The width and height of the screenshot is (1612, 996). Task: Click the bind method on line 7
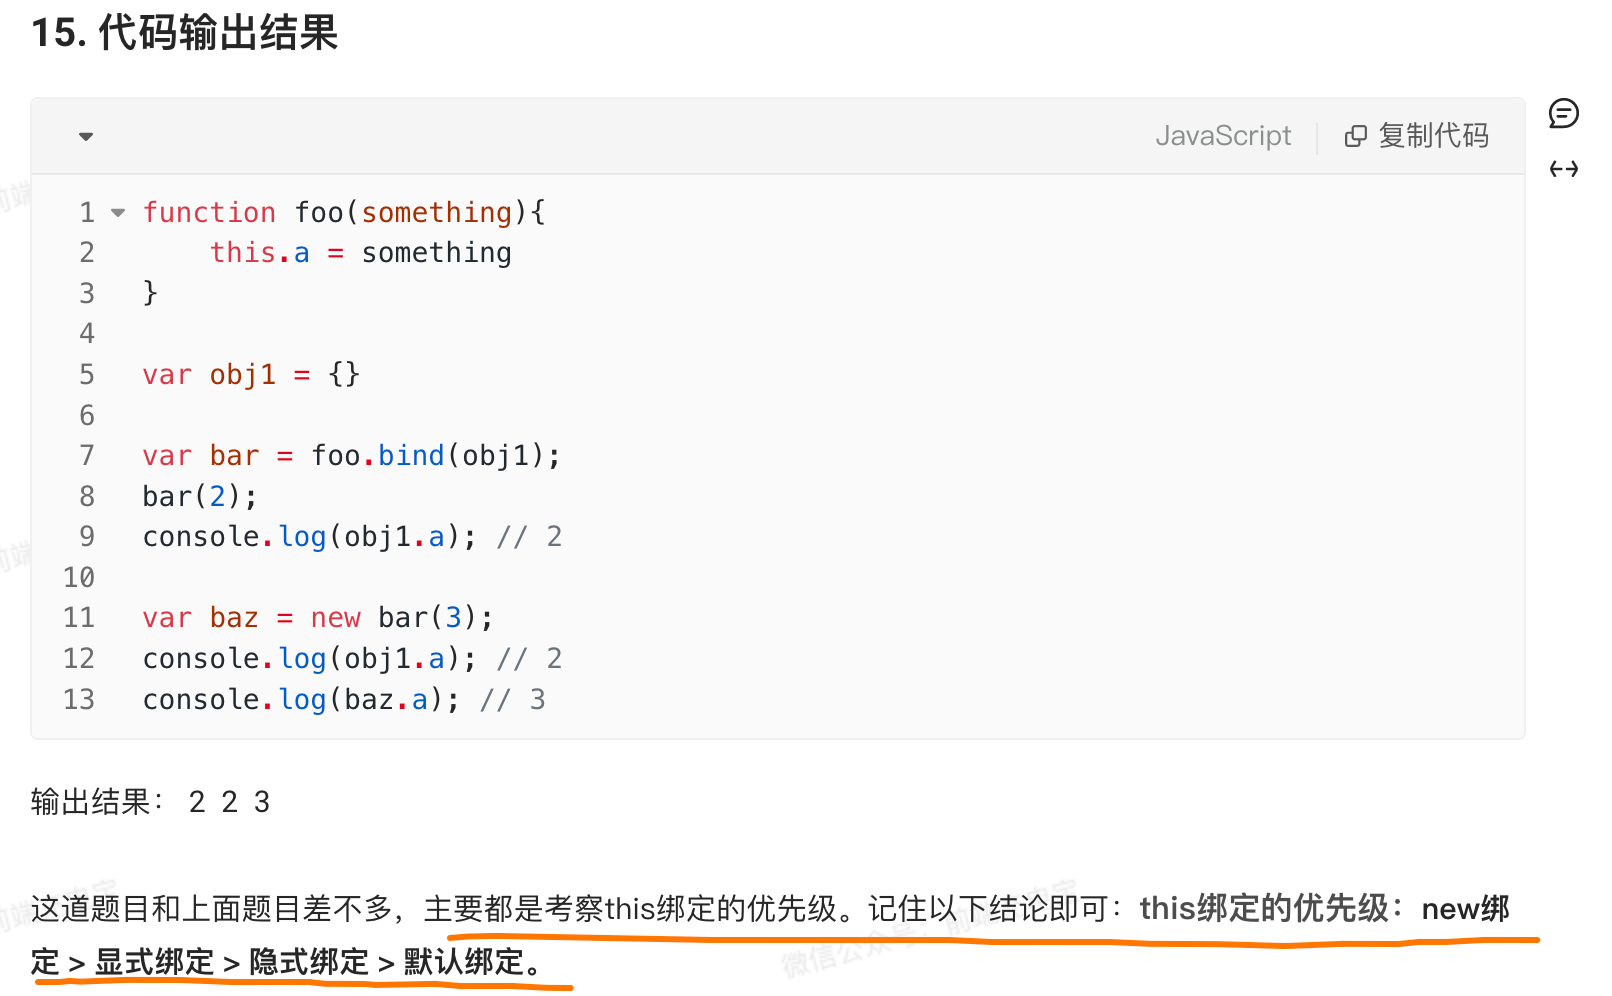[410, 456]
